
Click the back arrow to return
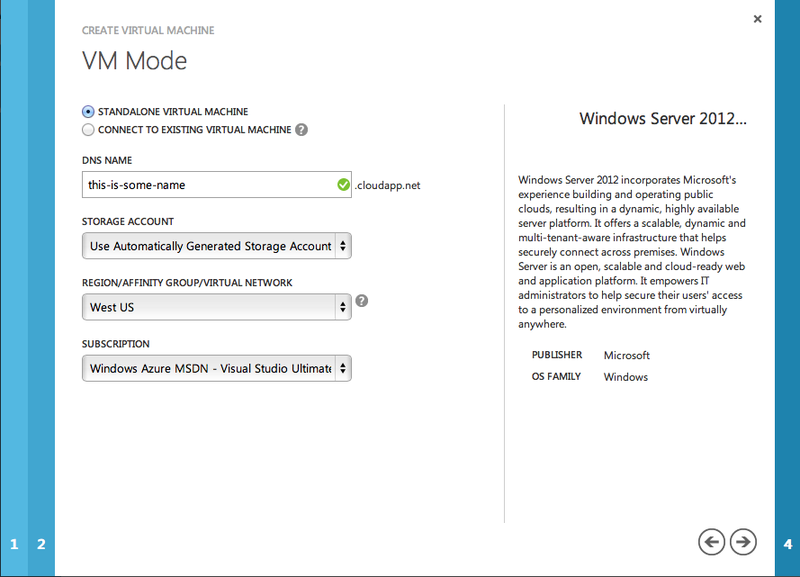(711, 541)
